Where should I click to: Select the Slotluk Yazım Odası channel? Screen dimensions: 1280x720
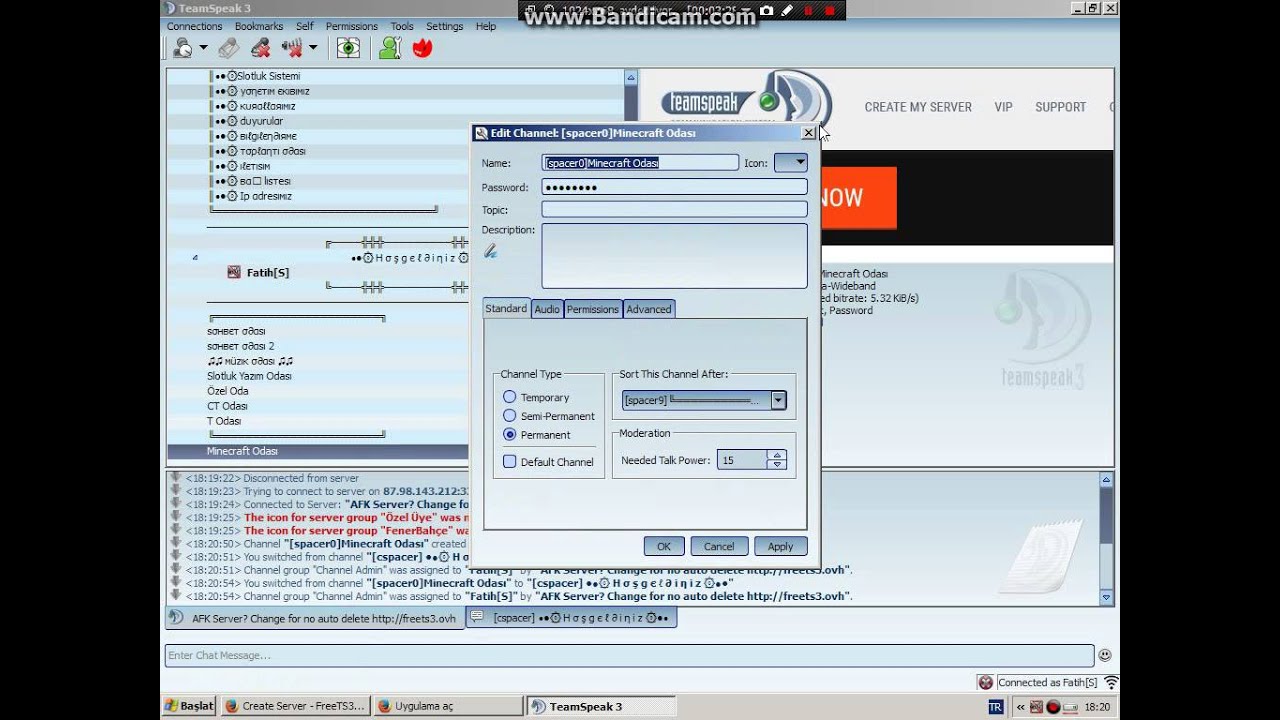[x=249, y=376]
